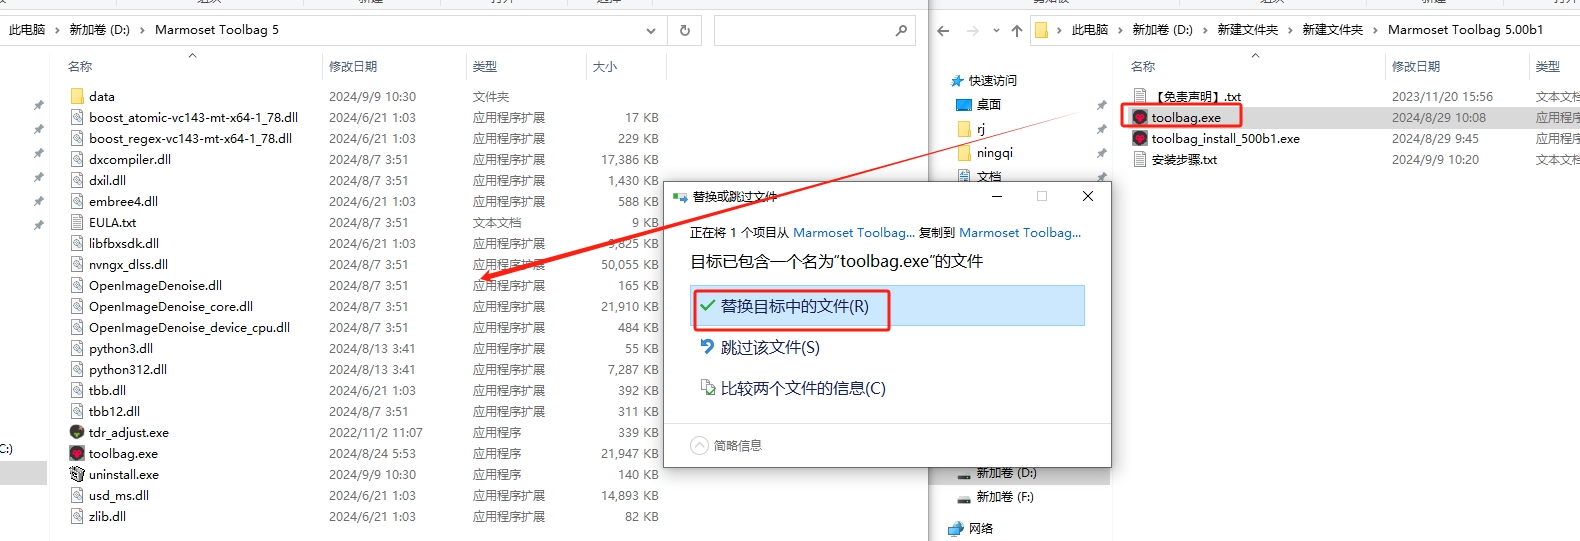Screen dimensions: 1580x541
Task: Click the destination Marmoset Toolbag... link
Action: click(1020, 232)
